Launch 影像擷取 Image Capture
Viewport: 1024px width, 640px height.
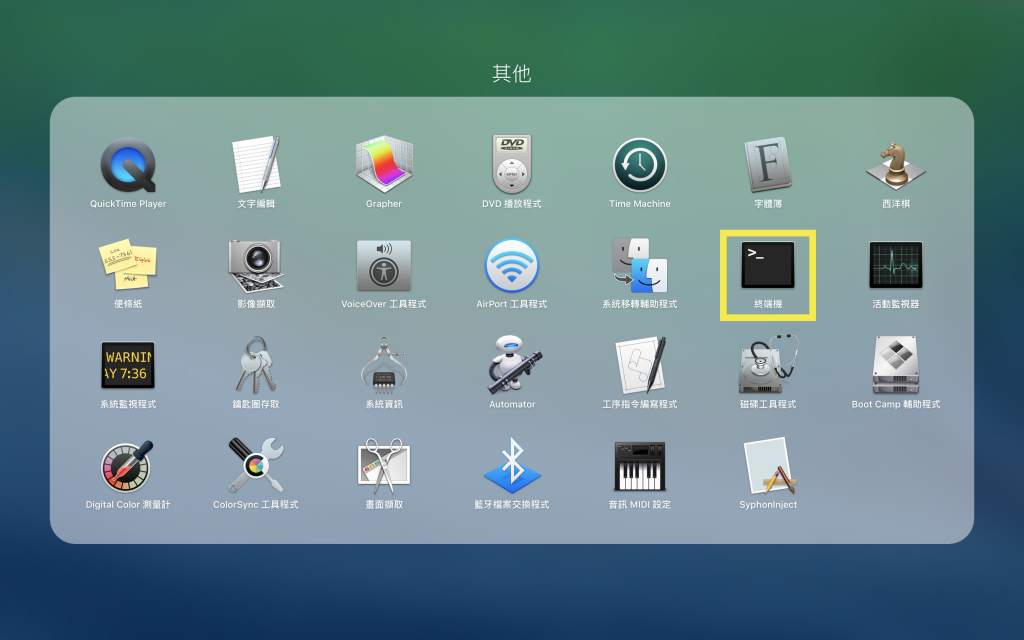256,265
